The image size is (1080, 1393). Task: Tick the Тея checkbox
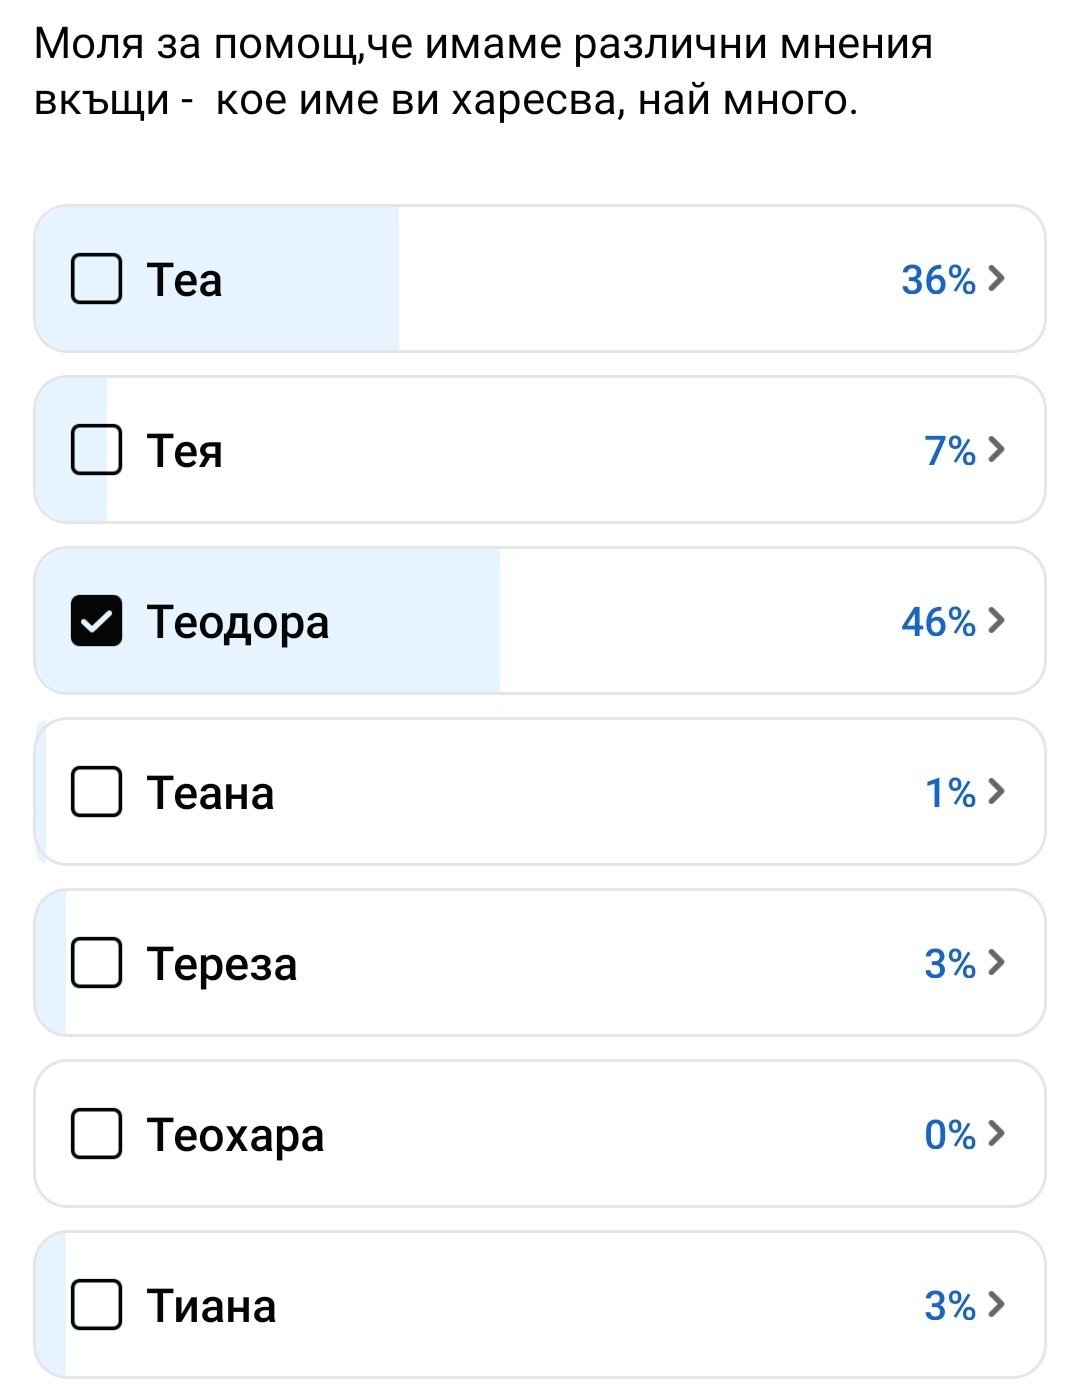pos(96,450)
